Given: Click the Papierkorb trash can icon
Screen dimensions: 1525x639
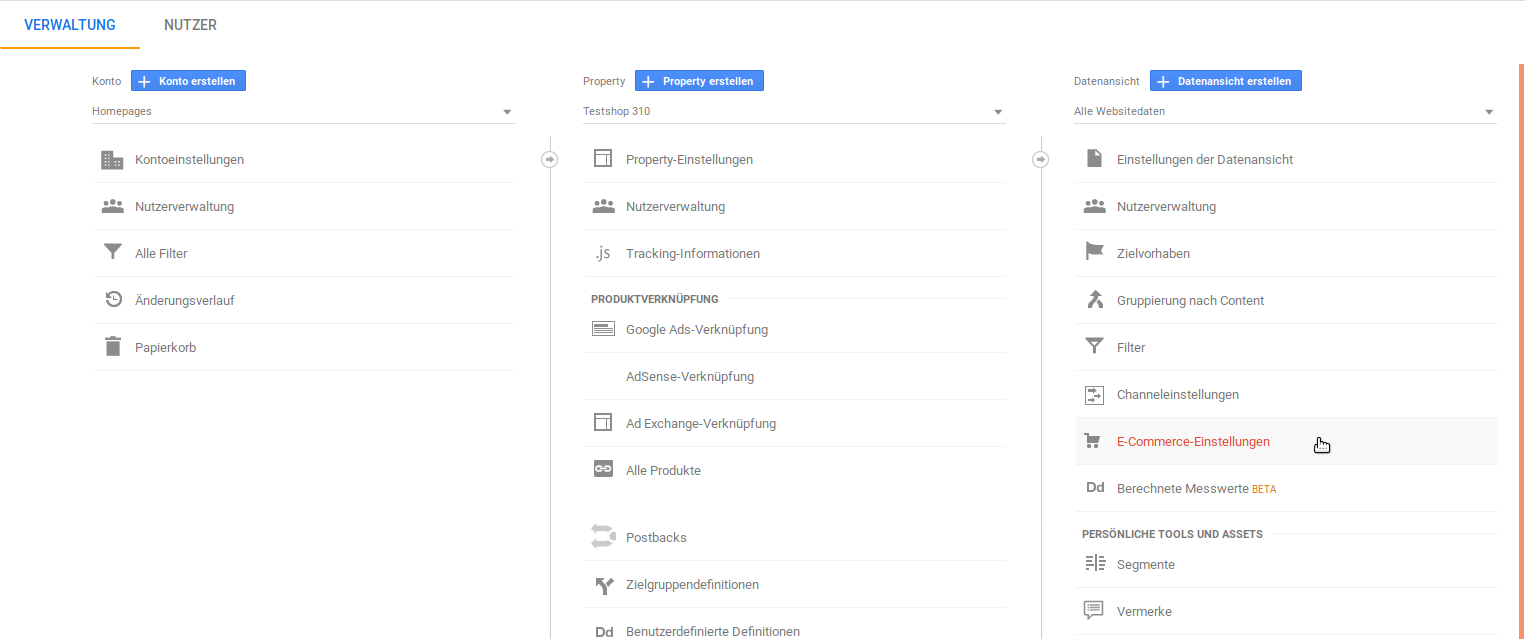Looking at the screenshot, I should (112, 347).
